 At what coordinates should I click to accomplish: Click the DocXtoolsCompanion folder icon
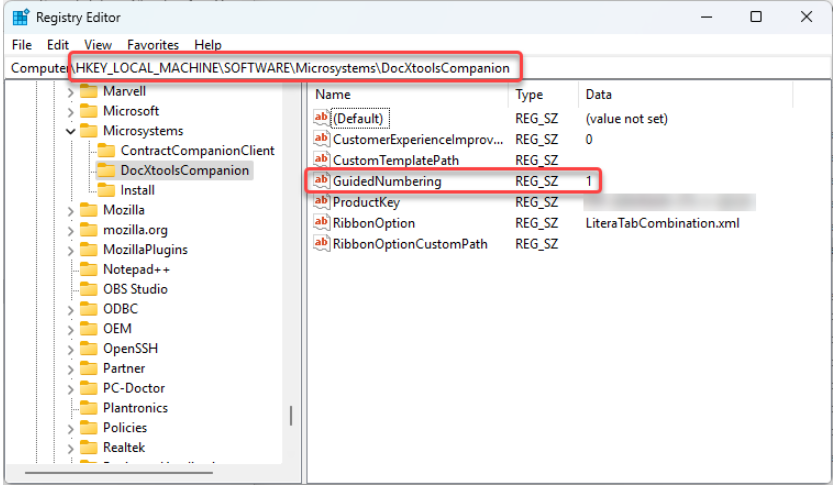click(x=105, y=170)
